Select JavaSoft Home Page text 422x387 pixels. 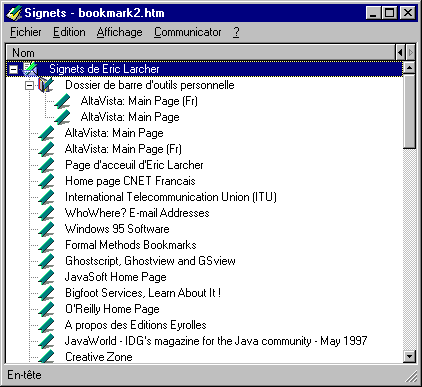click(116, 277)
